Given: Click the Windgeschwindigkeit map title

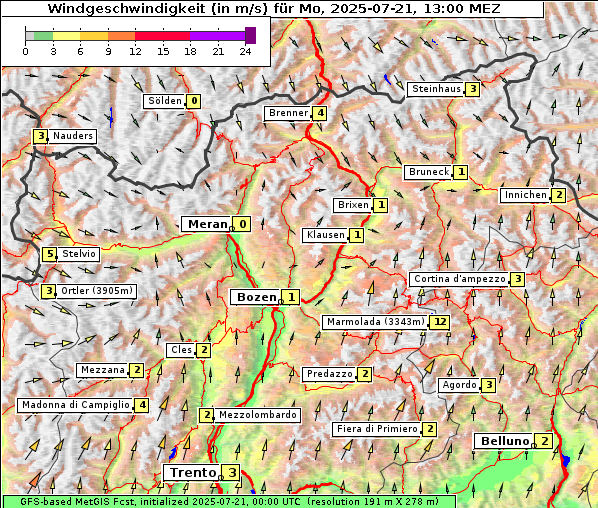Looking at the screenshot, I should 273,8.
